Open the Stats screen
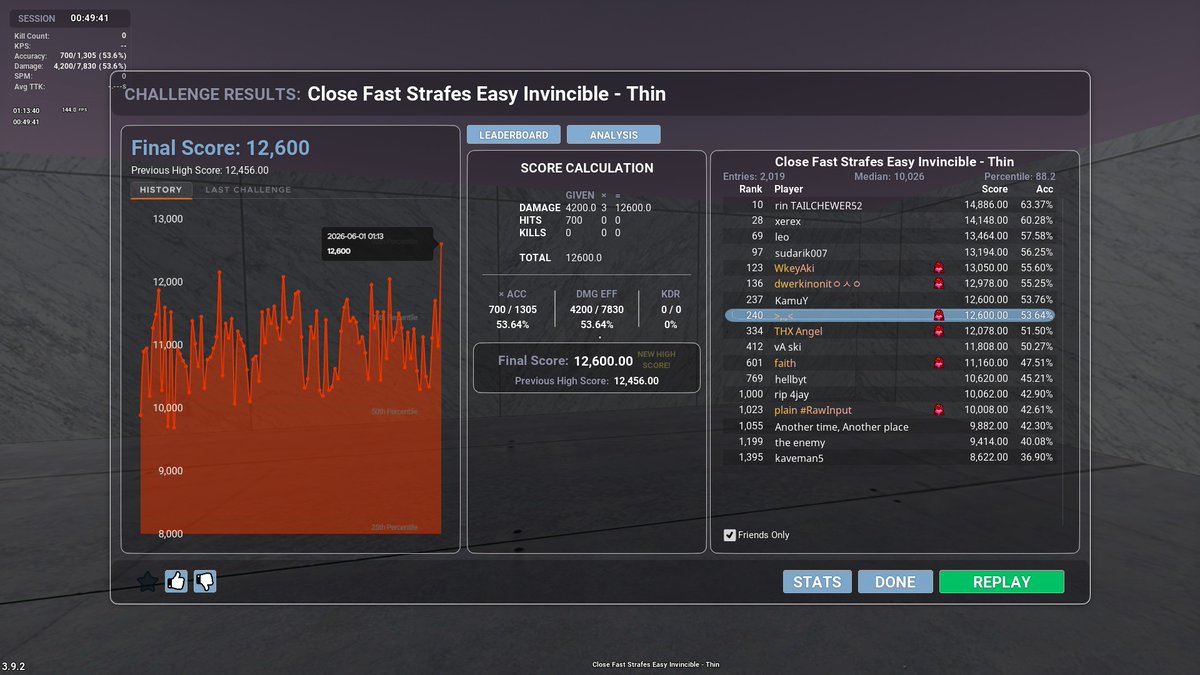The height and width of the screenshot is (675, 1200). [817, 582]
